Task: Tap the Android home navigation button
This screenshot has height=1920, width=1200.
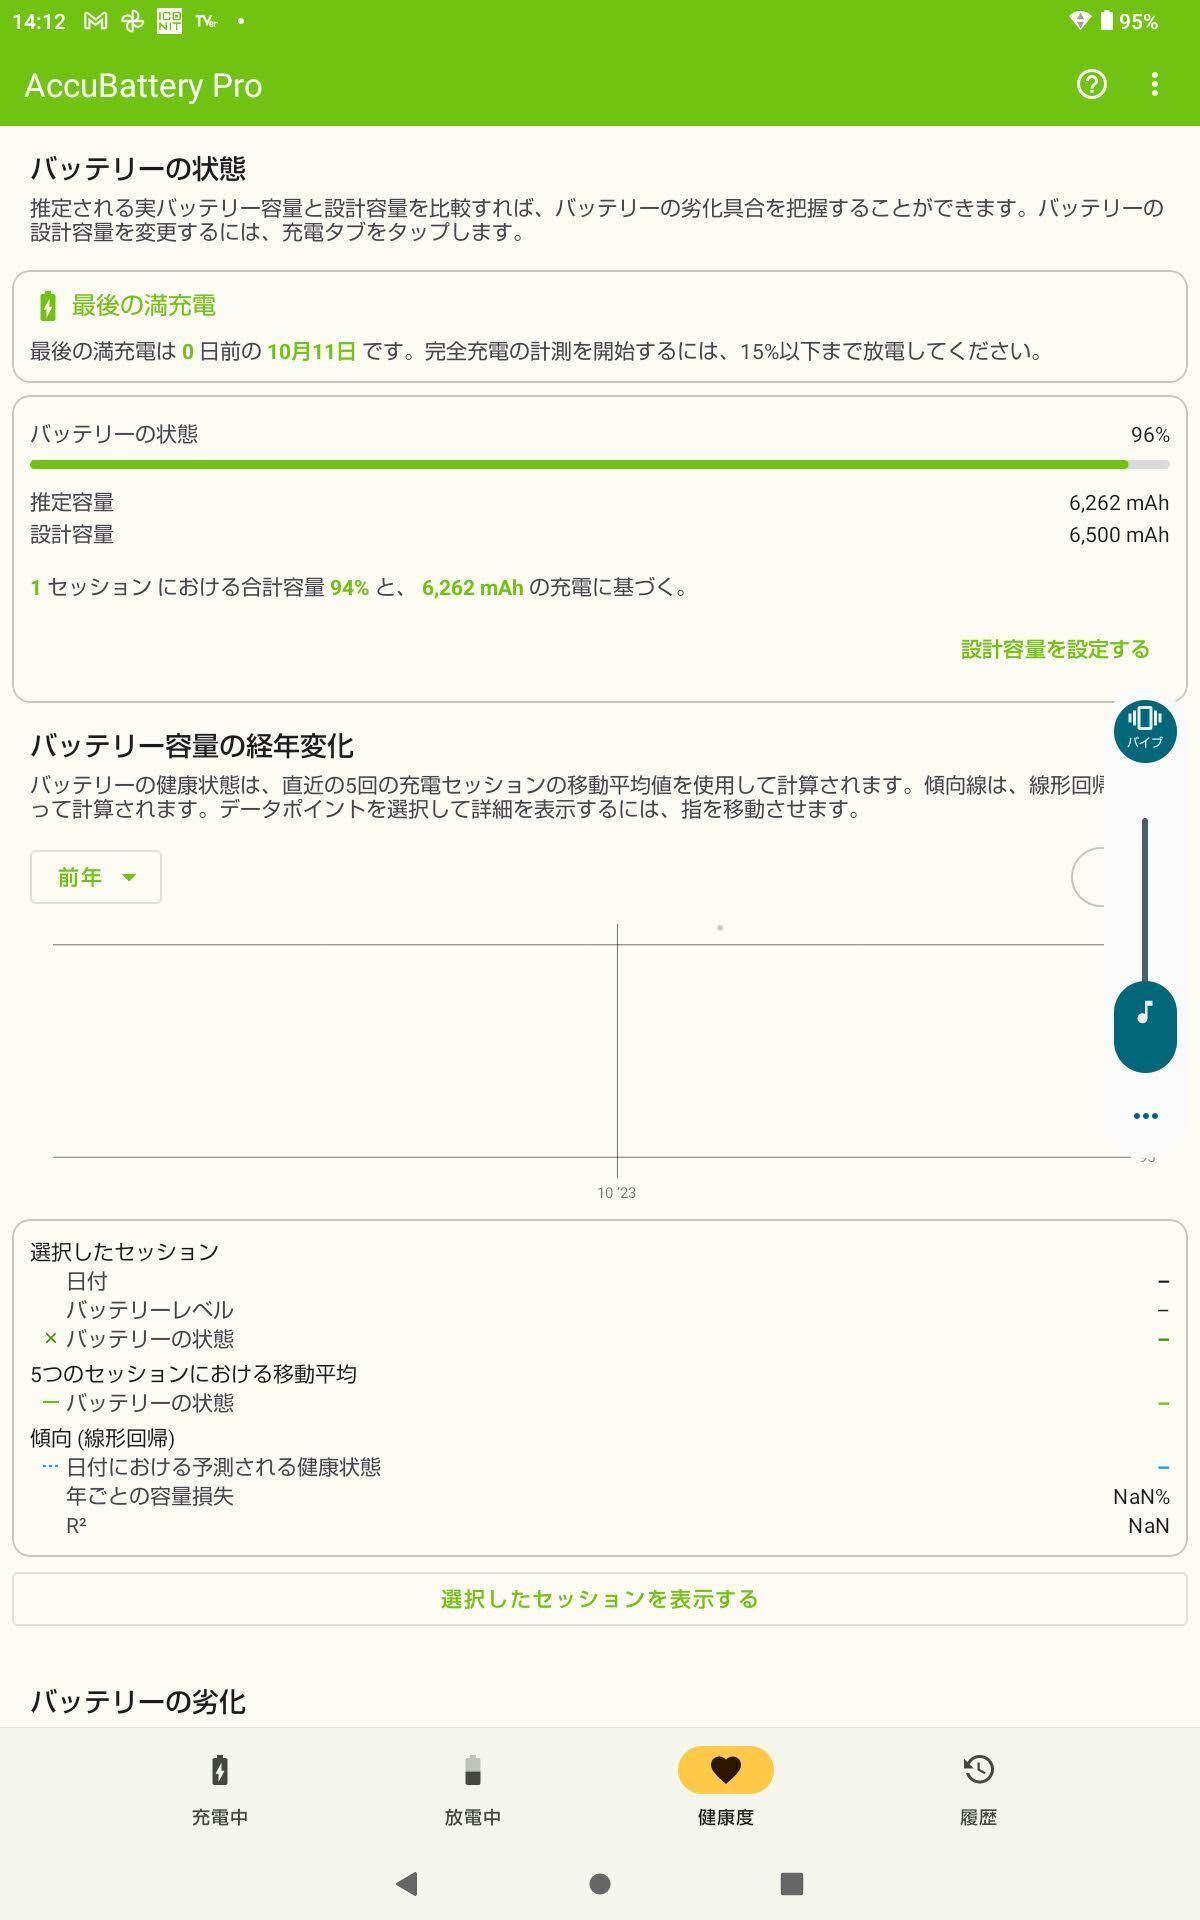Action: point(600,1884)
